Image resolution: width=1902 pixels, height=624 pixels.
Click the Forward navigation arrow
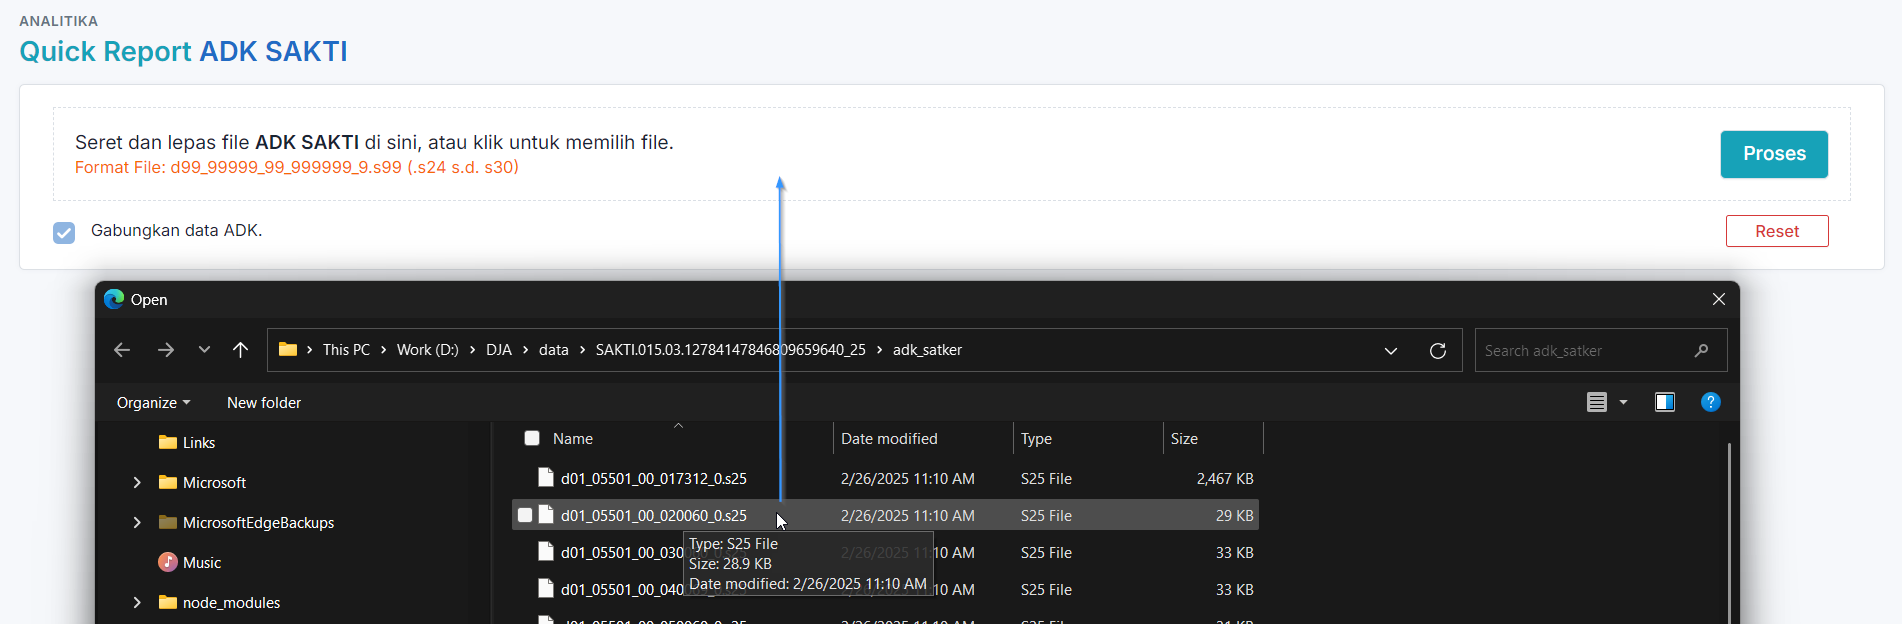click(x=166, y=350)
